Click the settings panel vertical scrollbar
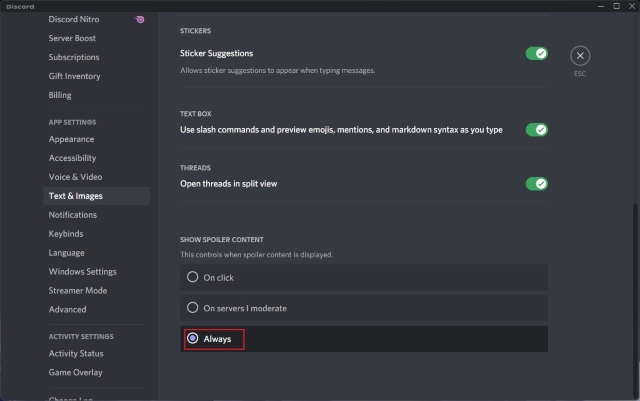640x401 pixels. click(x=635, y=300)
